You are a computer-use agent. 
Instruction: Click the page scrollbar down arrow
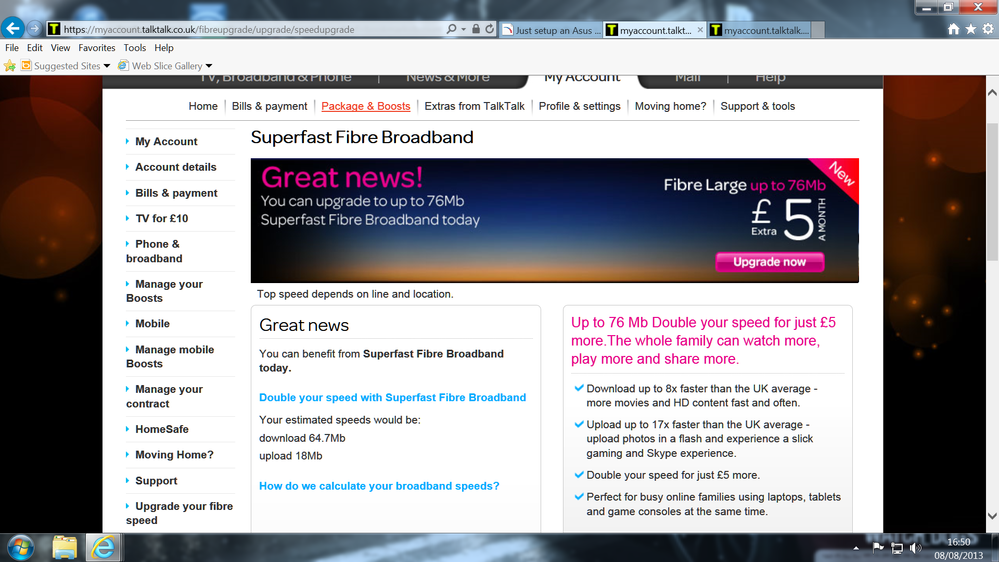[993, 516]
